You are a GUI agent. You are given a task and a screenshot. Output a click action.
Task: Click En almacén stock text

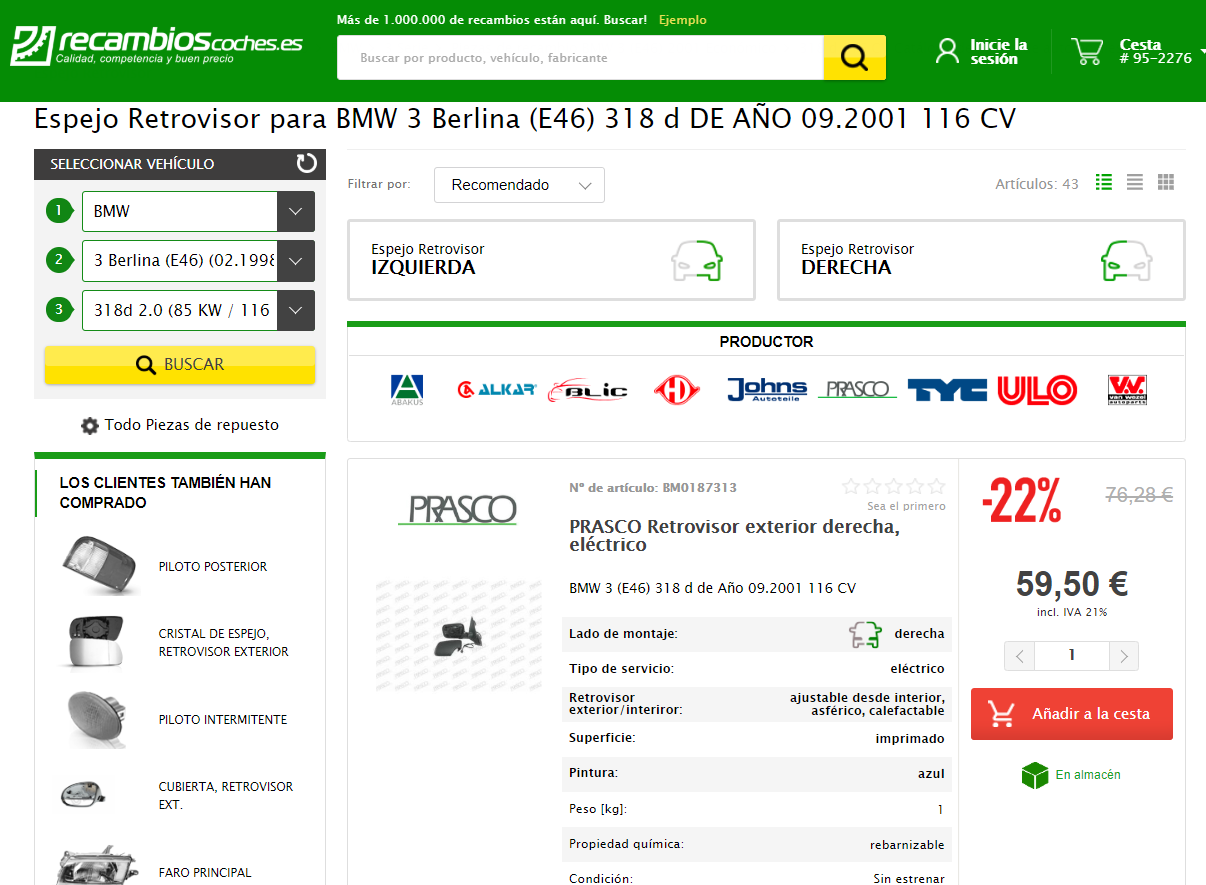coord(1088,775)
